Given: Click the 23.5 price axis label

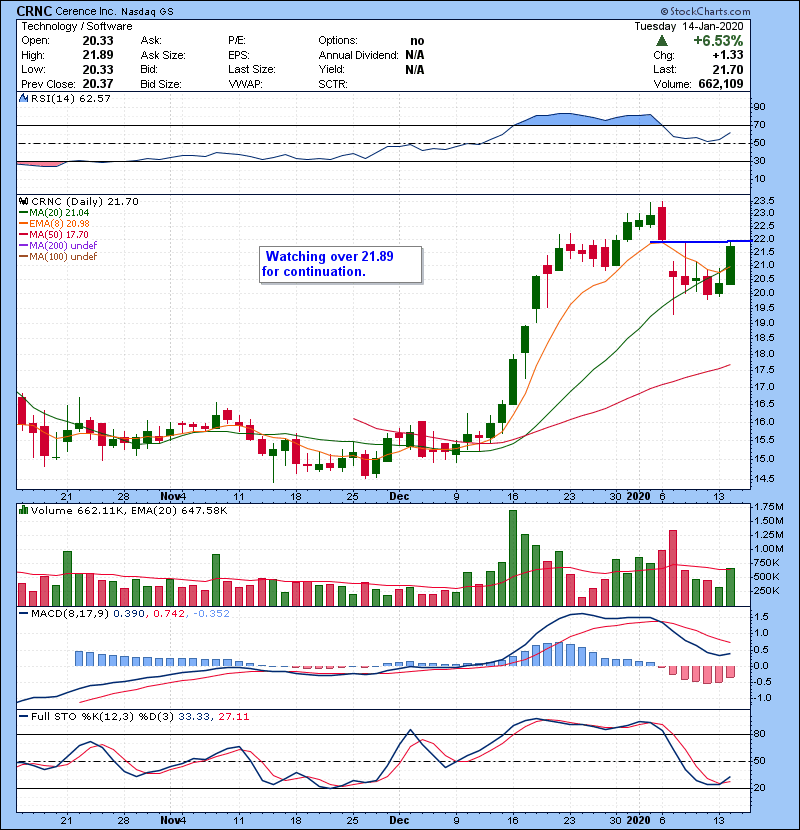Looking at the screenshot, I should coord(763,201).
